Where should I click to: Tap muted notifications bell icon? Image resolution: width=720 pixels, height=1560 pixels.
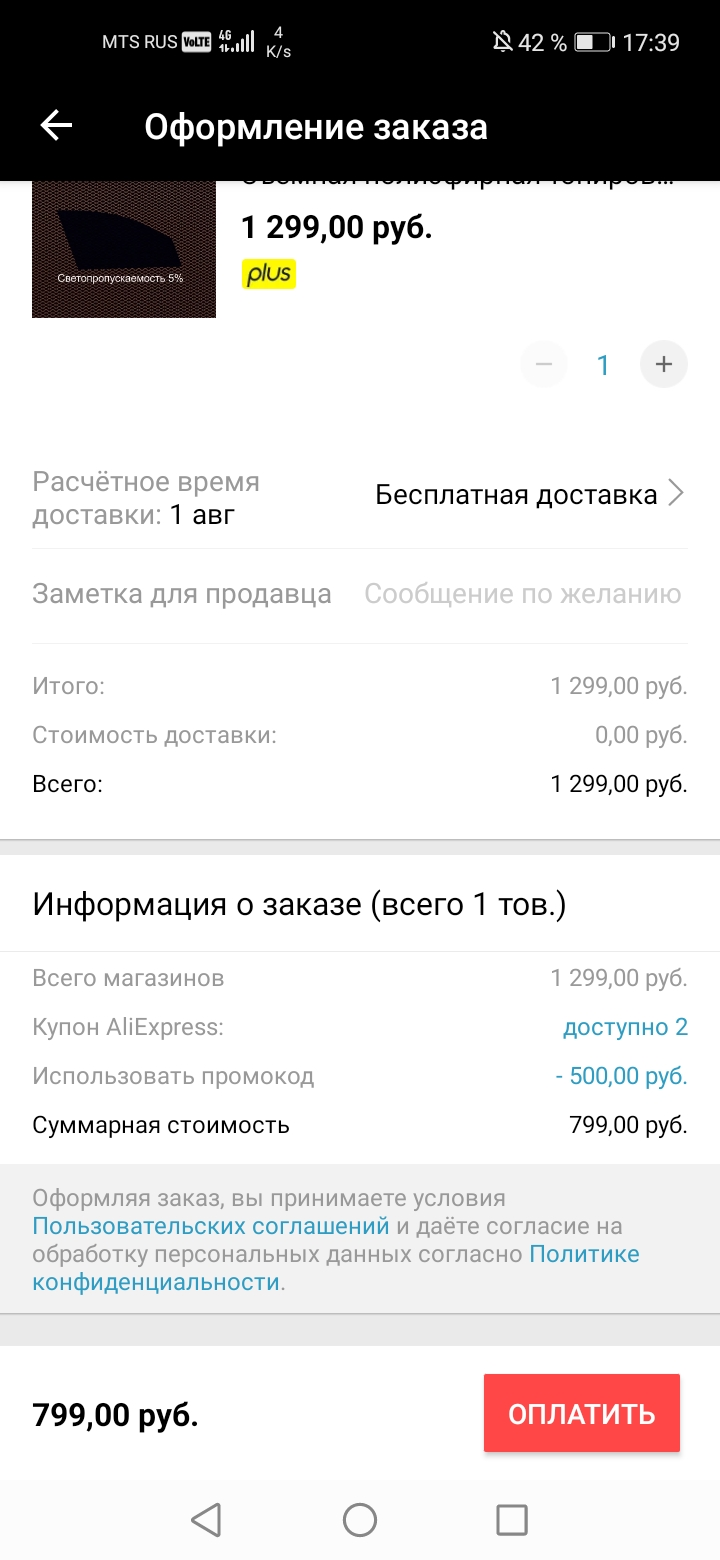point(503,42)
